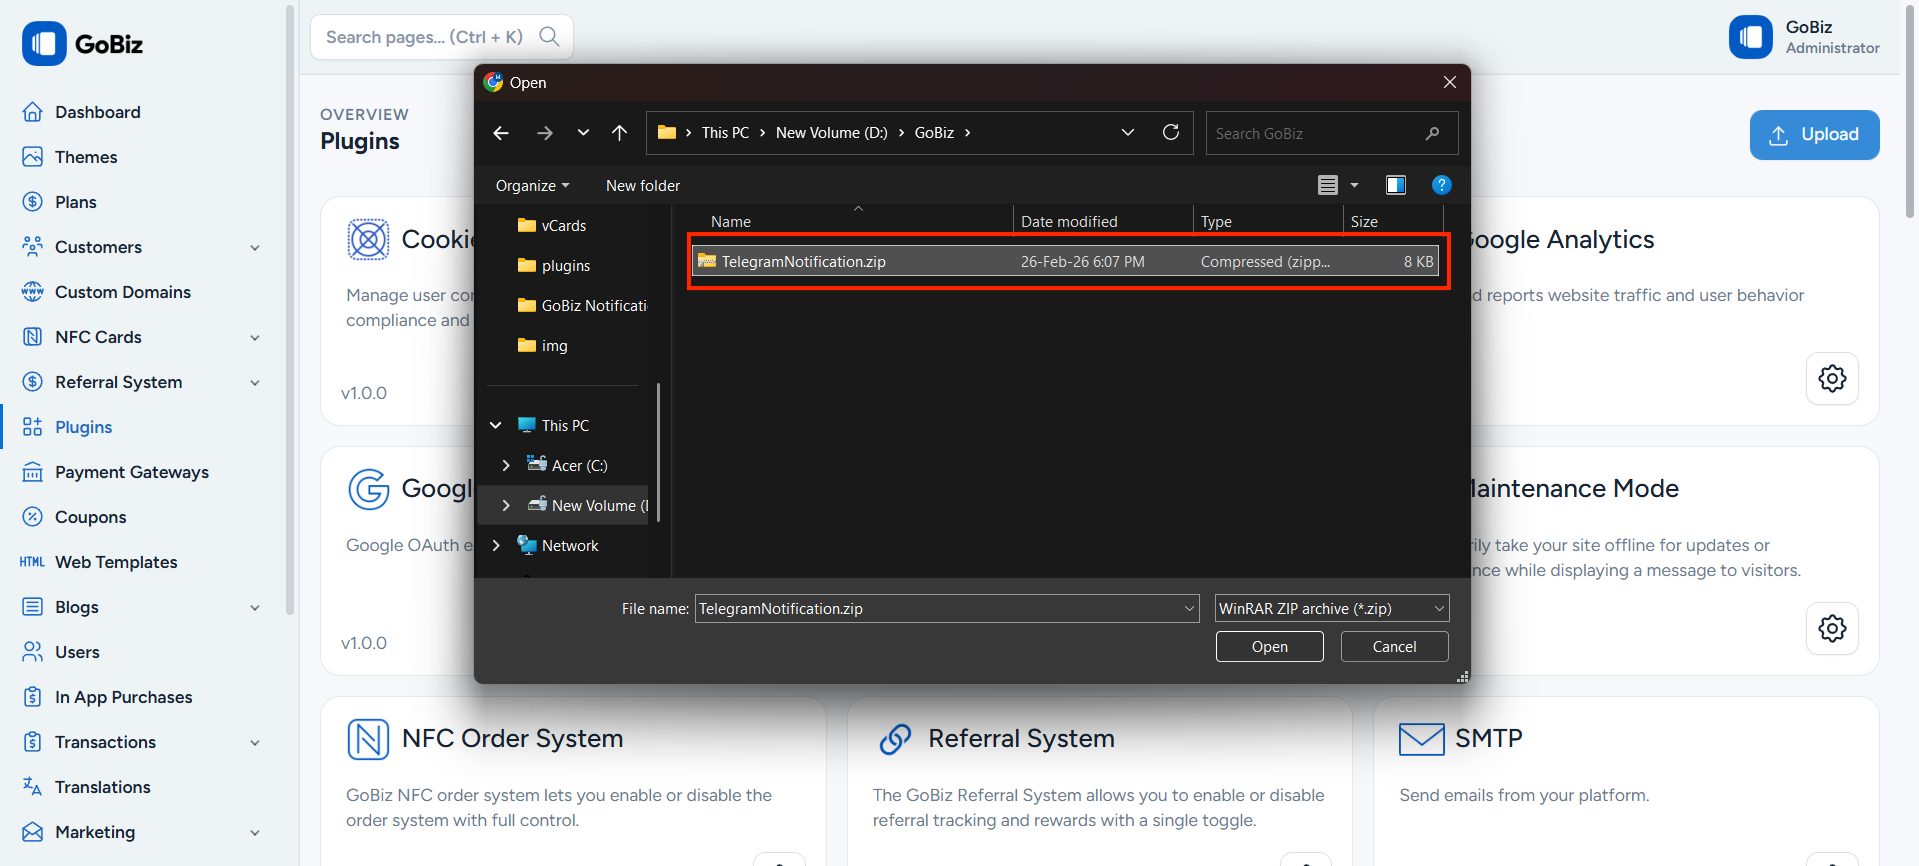The width and height of the screenshot is (1919, 866).
Task: Open Google Analytics plugin settings gear
Action: 1832,379
